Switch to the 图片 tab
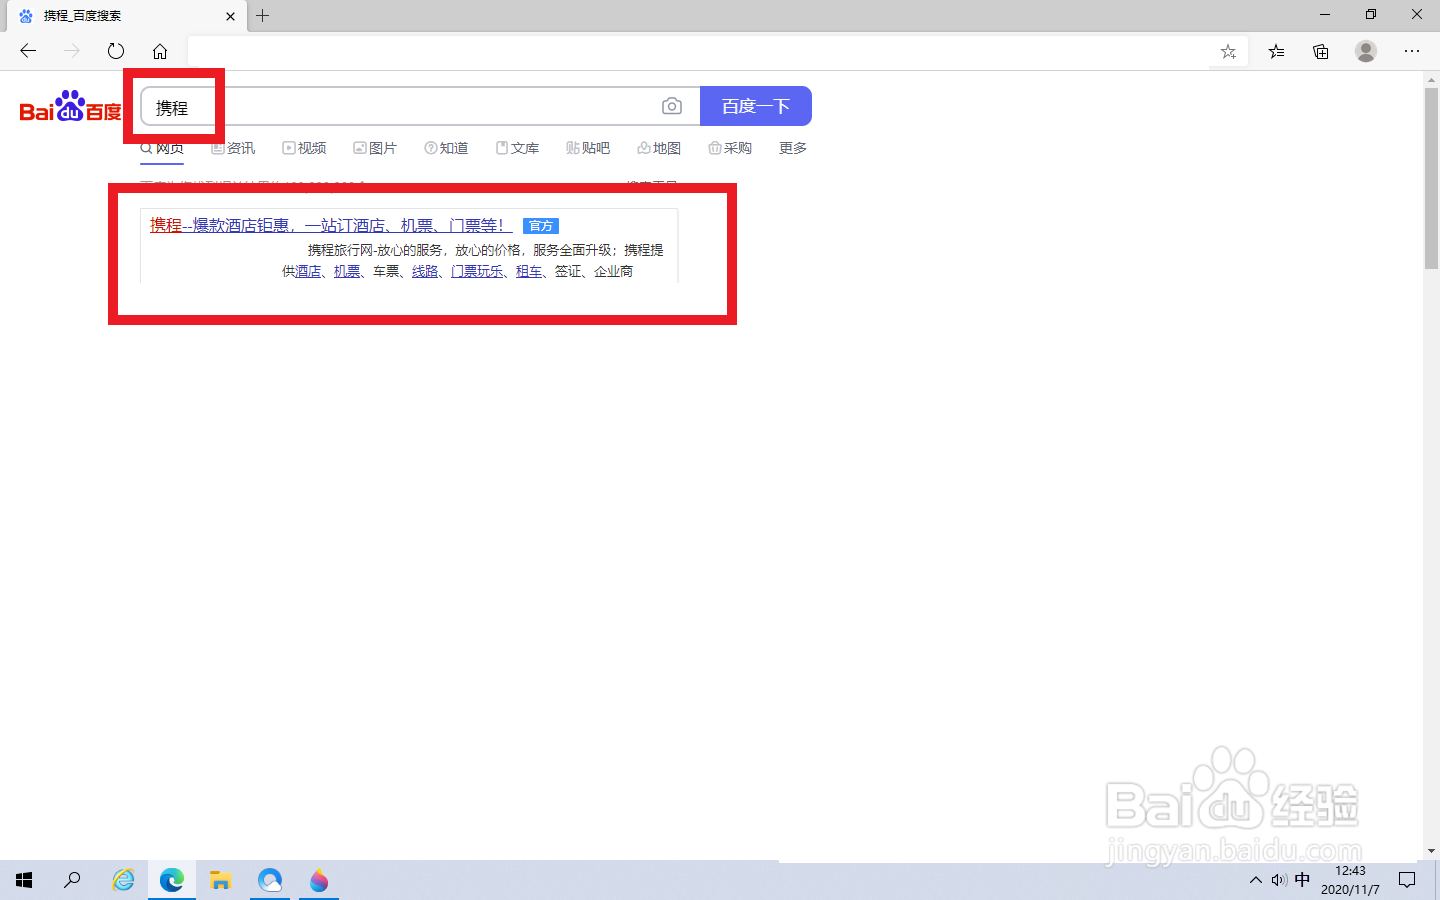This screenshot has width=1440, height=900. click(x=375, y=148)
